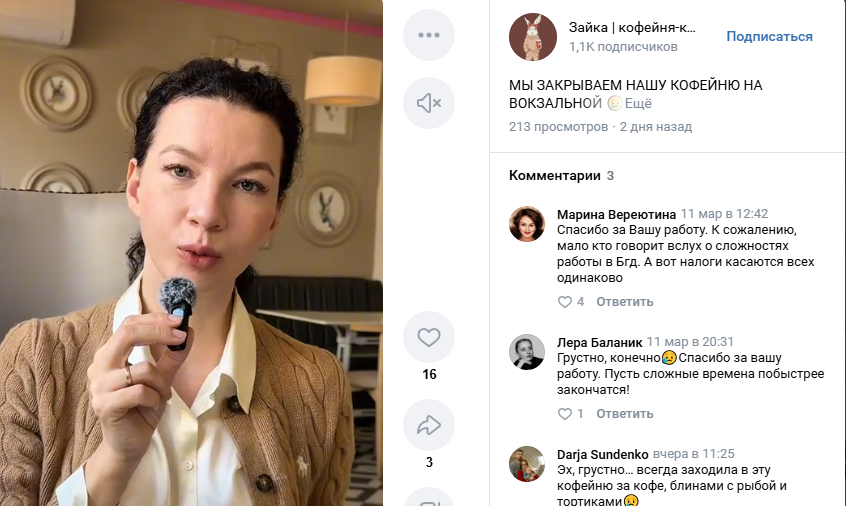
Task: Unmute the video sound
Action: pyautogui.click(x=429, y=103)
